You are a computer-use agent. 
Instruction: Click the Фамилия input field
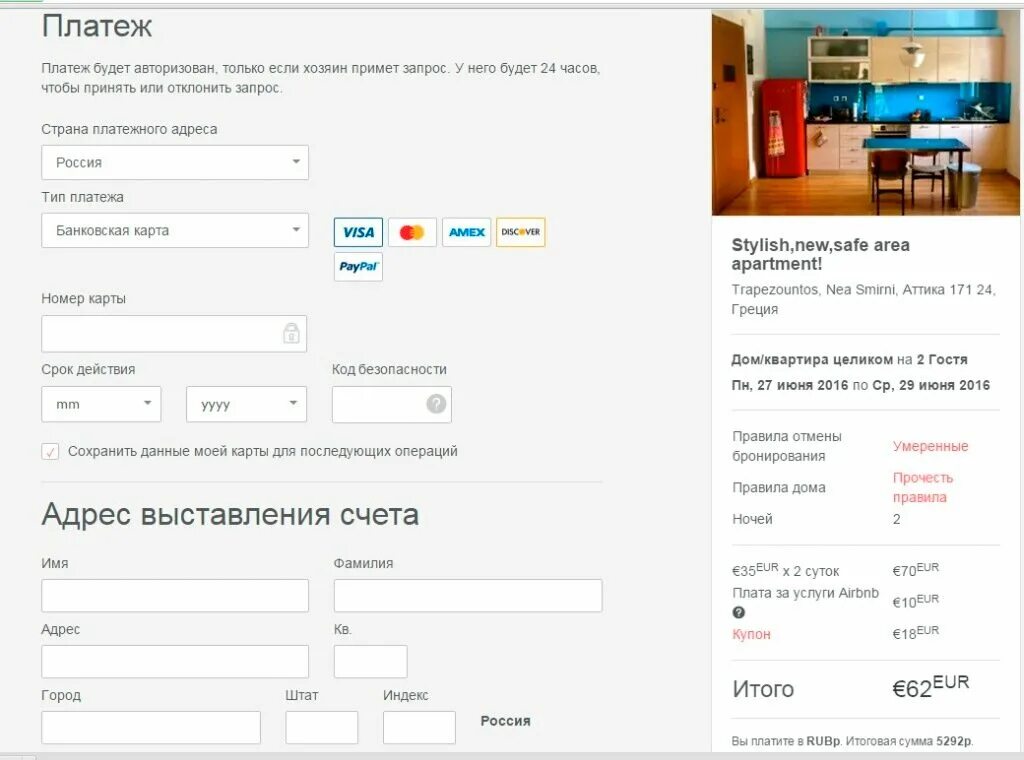468,595
